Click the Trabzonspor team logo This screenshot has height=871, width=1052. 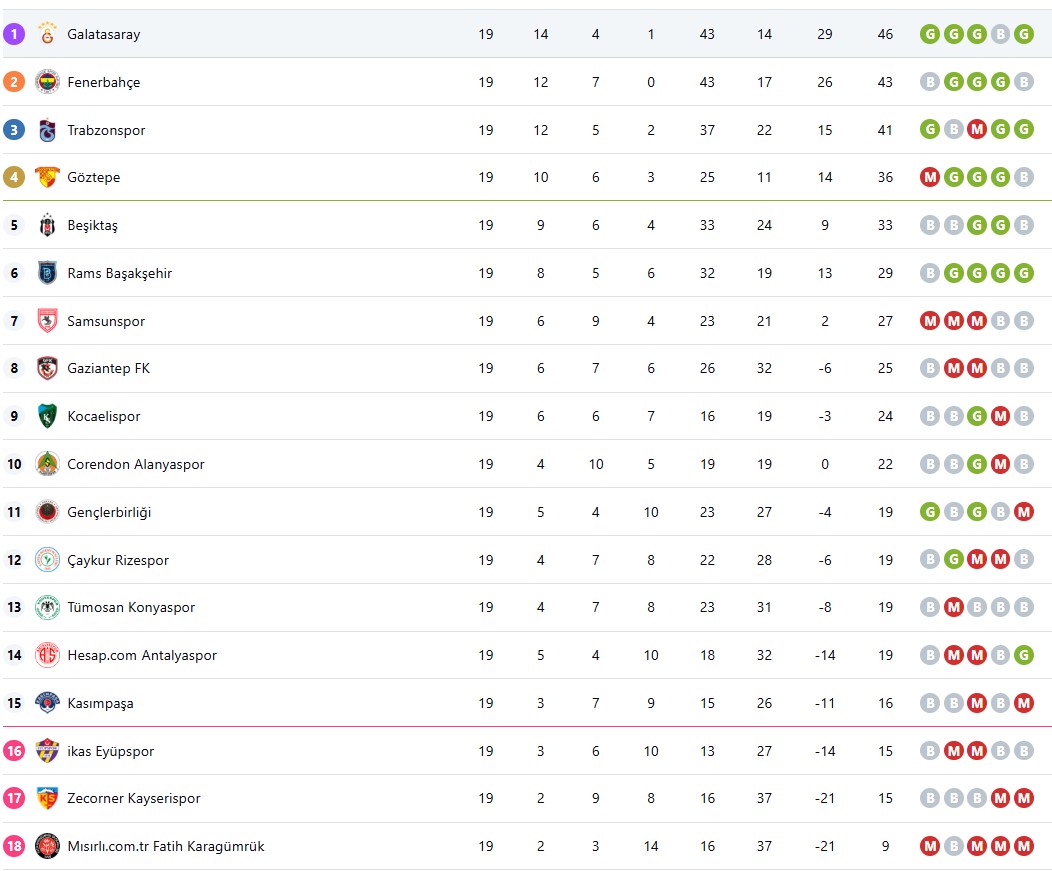[47, 130]
